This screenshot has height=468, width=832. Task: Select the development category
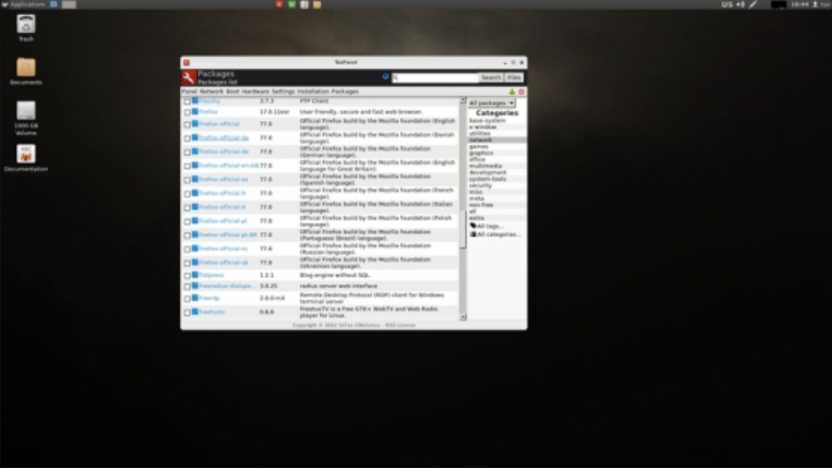pyautogui.click(x=488, y=172)
